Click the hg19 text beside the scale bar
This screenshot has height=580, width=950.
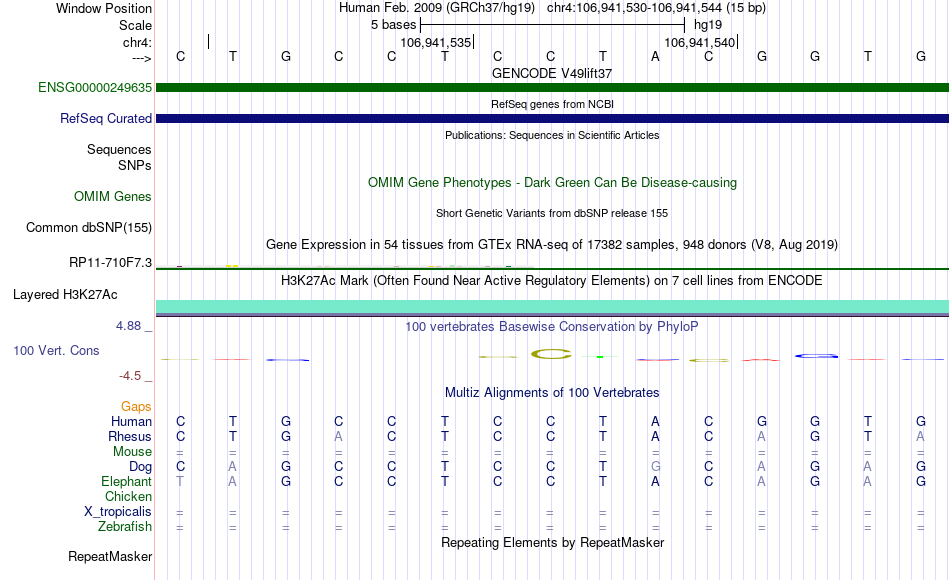click(x=708, y=25)
